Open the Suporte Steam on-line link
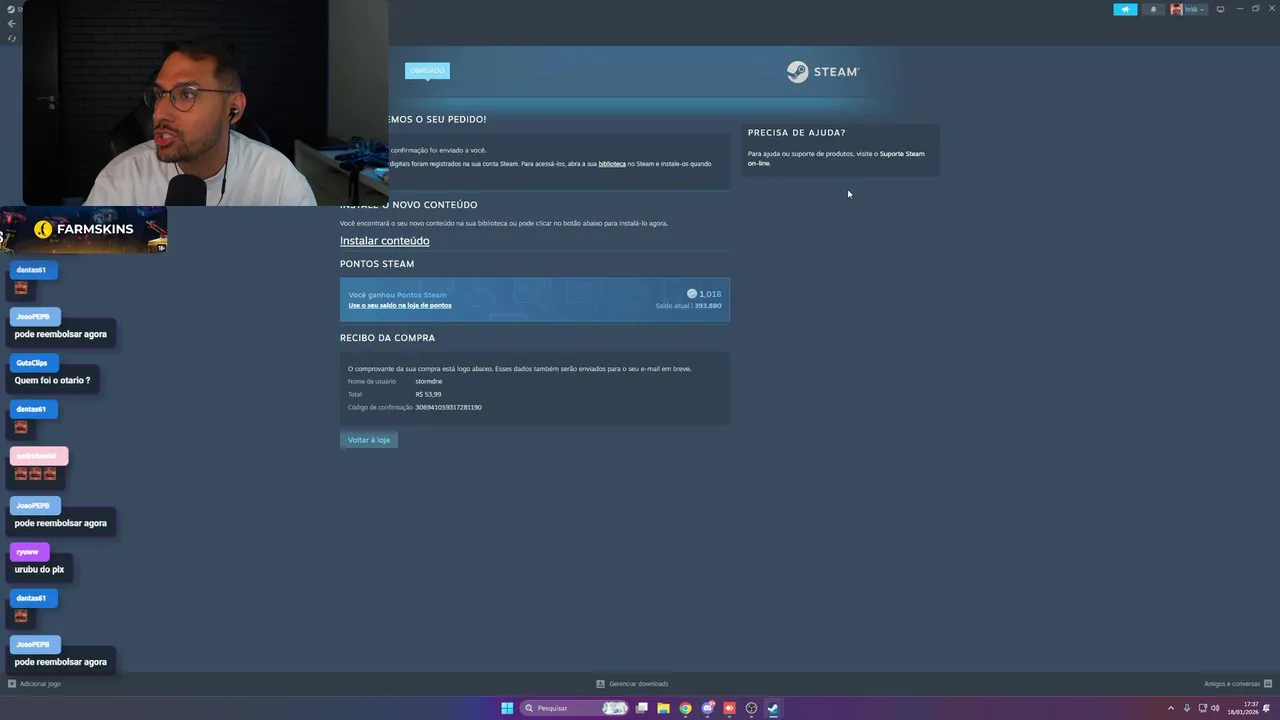The image size is (1280, 720). click(x=836, y=158)
